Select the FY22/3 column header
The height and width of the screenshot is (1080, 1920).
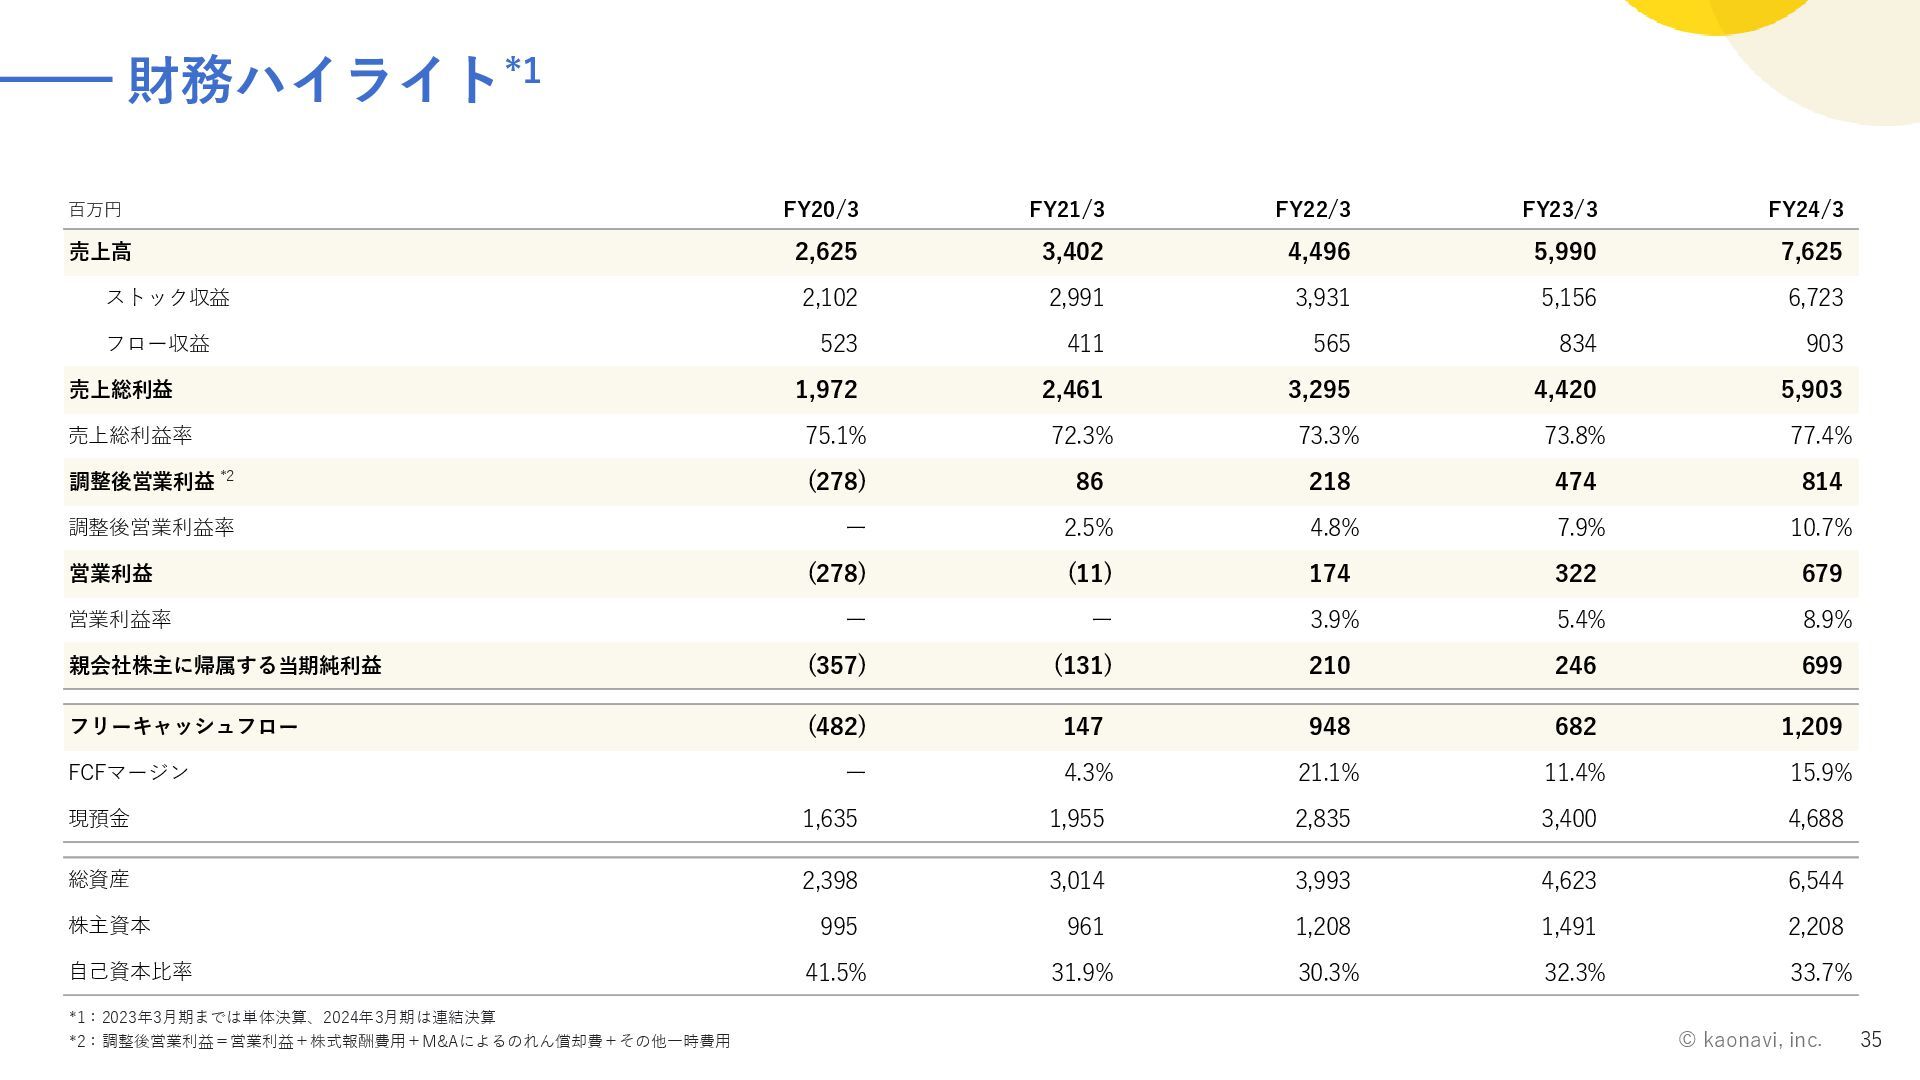[x=1313, y=209]
